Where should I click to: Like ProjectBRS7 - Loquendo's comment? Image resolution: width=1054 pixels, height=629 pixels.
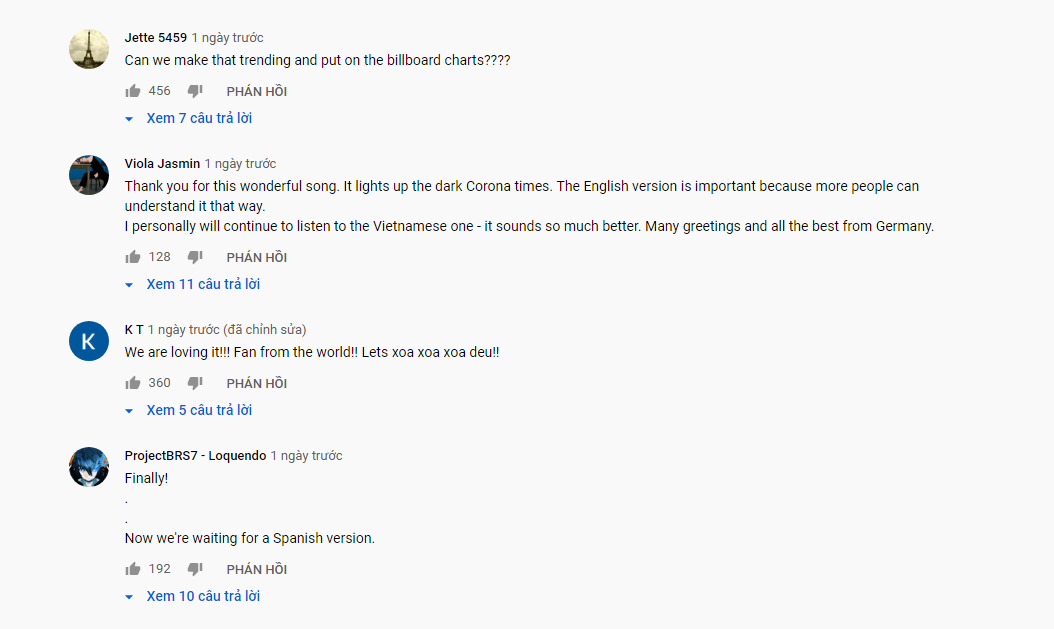pyautogui.click(x=133, y=569)
